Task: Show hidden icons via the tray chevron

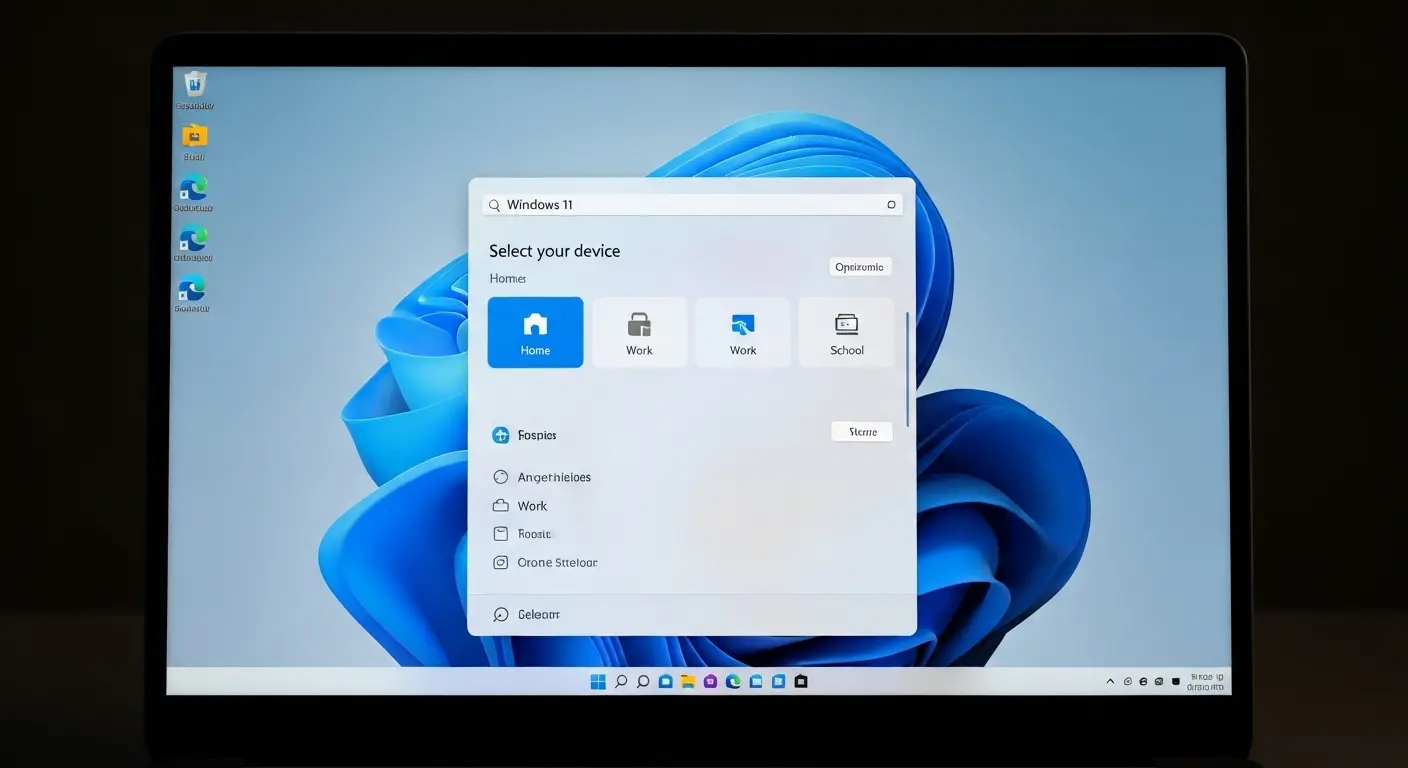Action: point(1110,681)
